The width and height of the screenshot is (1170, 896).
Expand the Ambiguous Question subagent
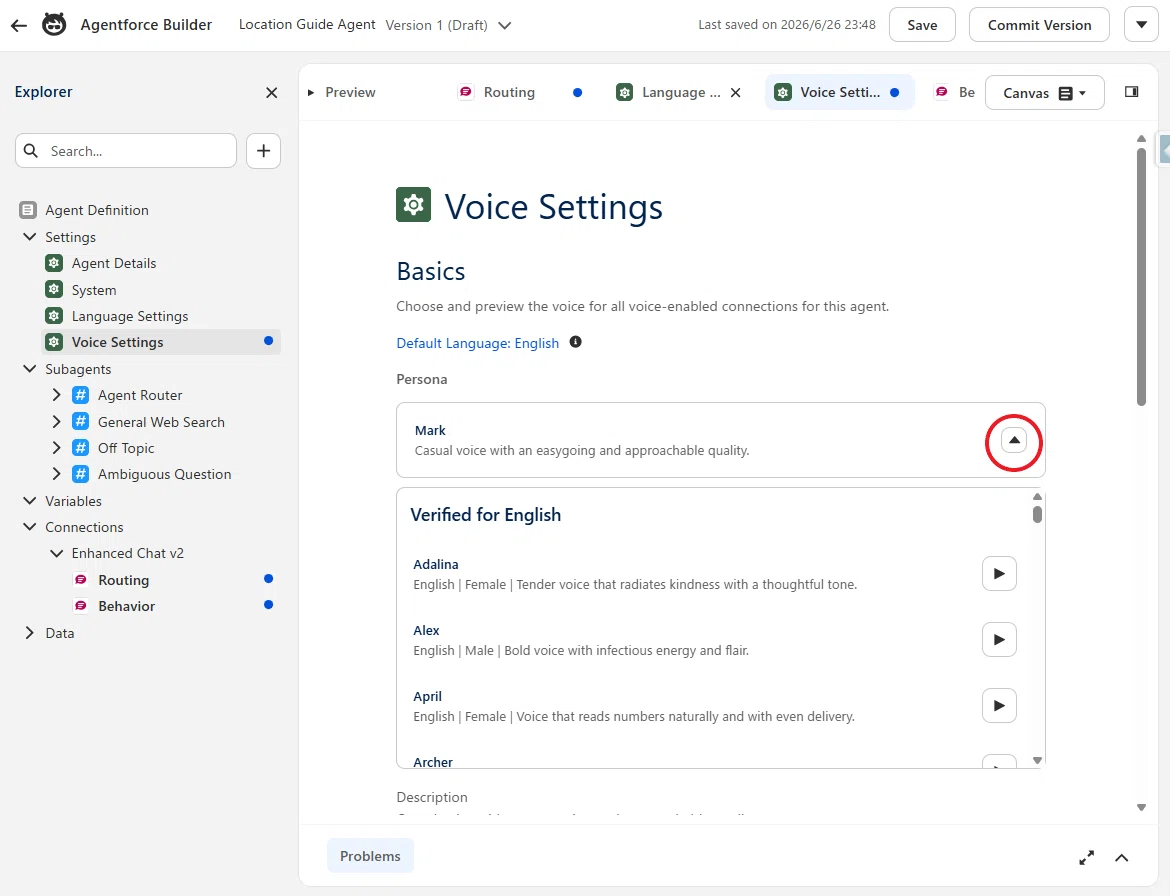57,474
